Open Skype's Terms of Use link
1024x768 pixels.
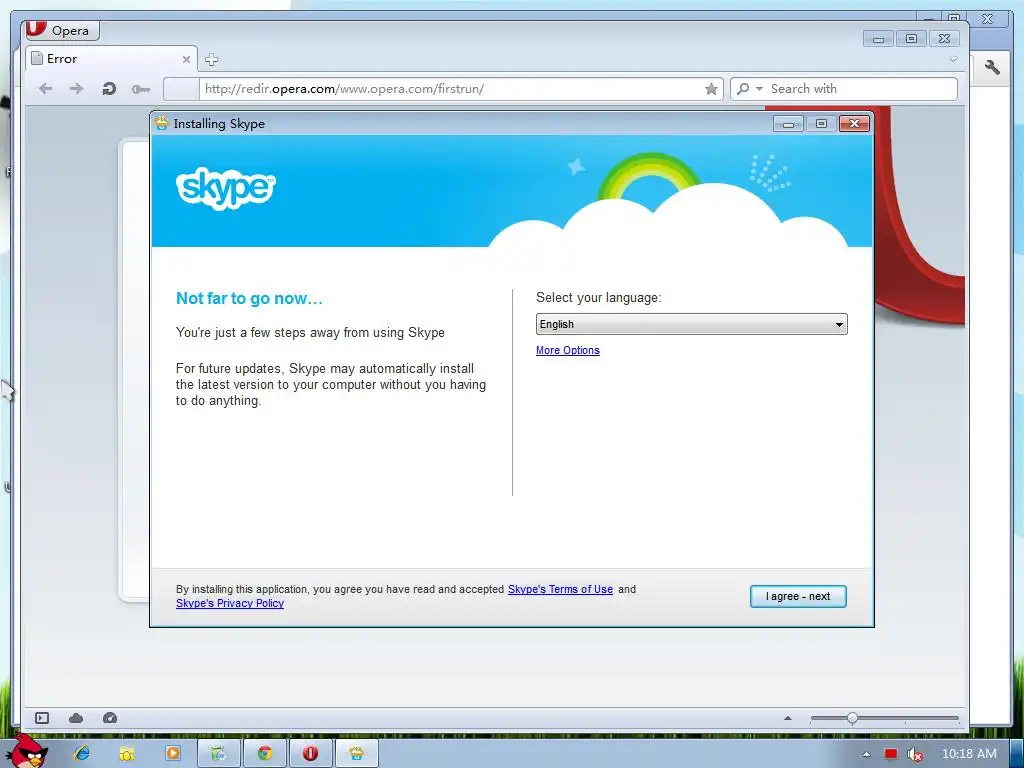point(560,589)
